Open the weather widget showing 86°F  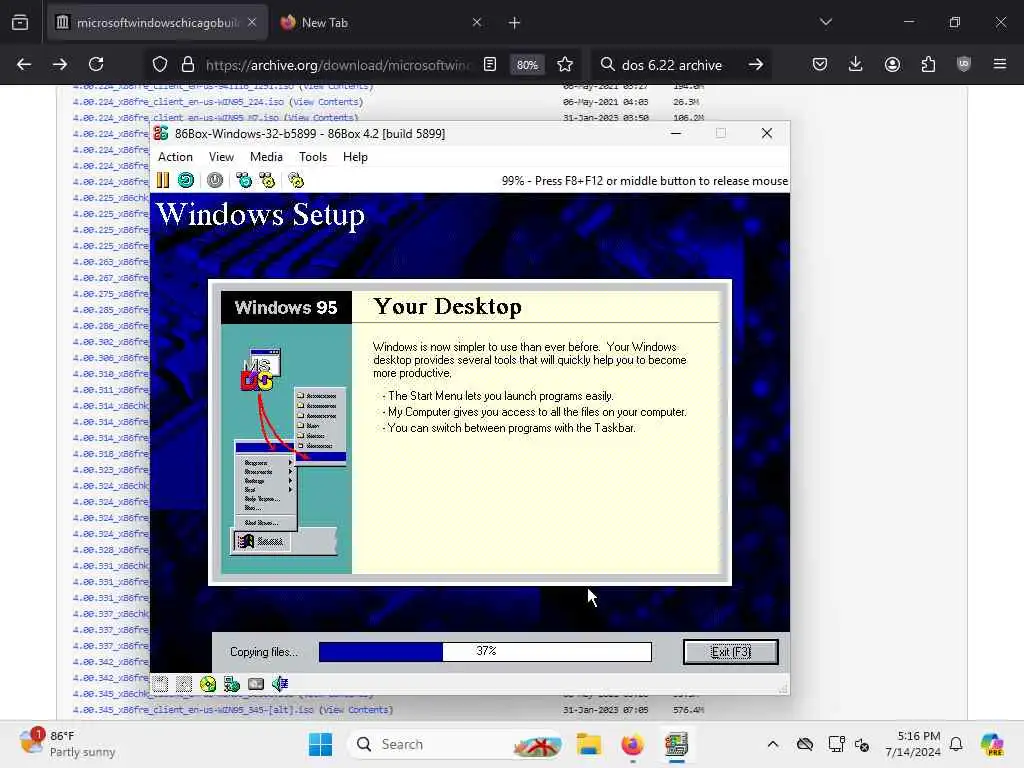pos(67,744)
